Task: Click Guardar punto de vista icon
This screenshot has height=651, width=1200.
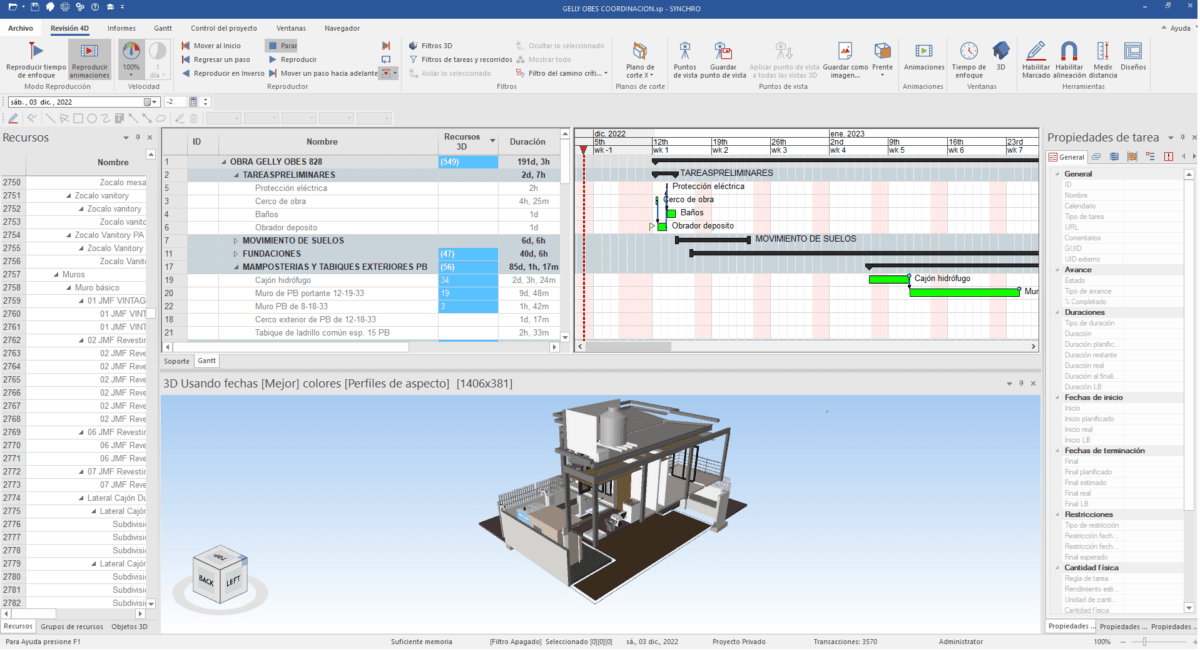Action: 725,51
